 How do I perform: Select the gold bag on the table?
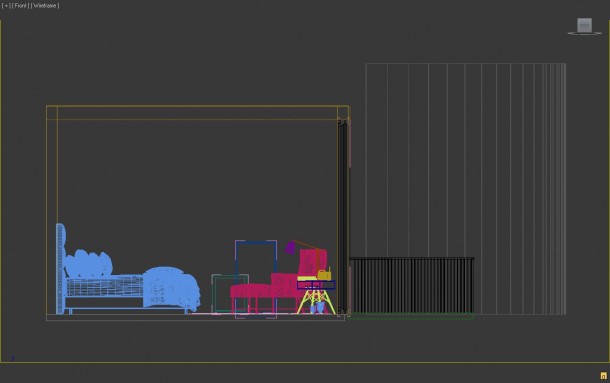[324, 274]
